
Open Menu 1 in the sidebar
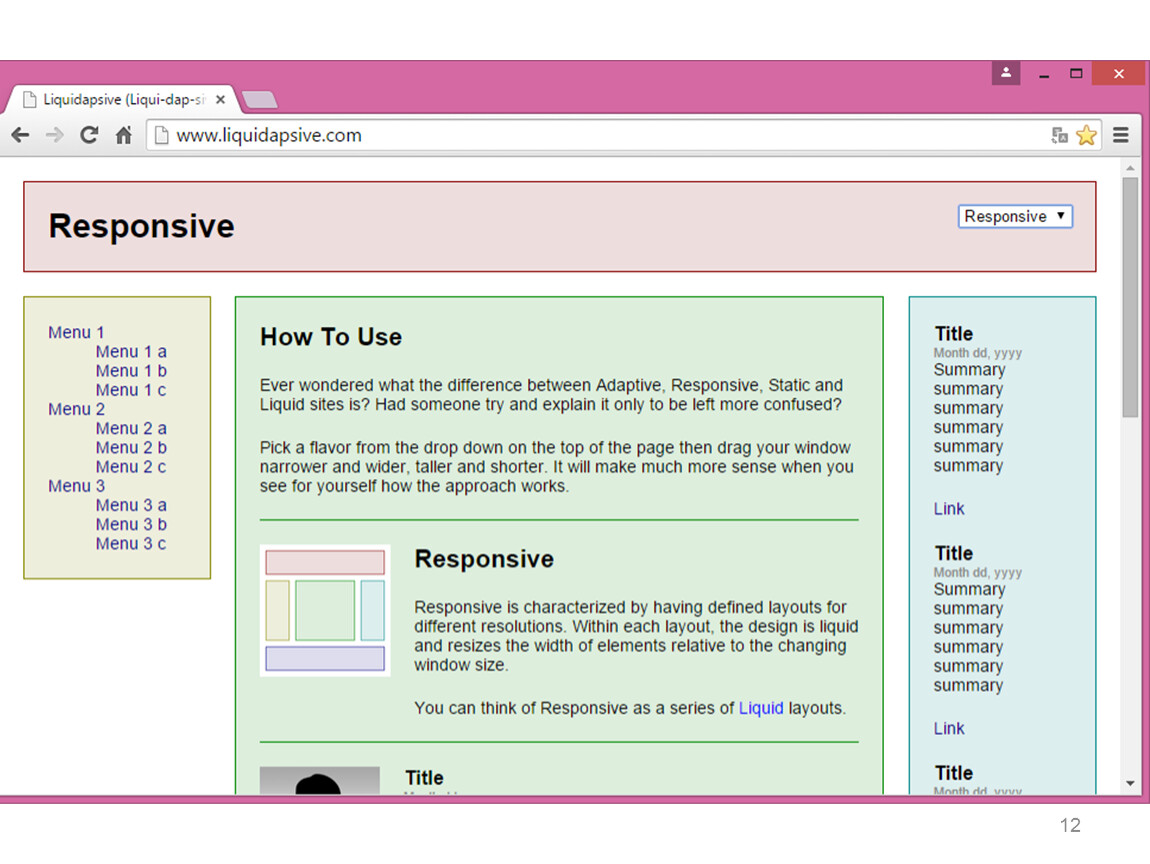point(76,332)
